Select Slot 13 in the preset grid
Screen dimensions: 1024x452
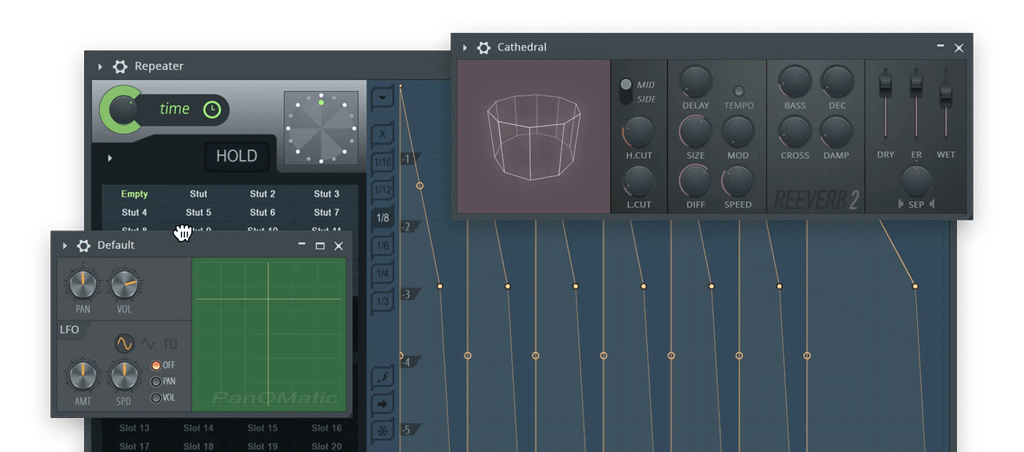click(x=135, y=428)
